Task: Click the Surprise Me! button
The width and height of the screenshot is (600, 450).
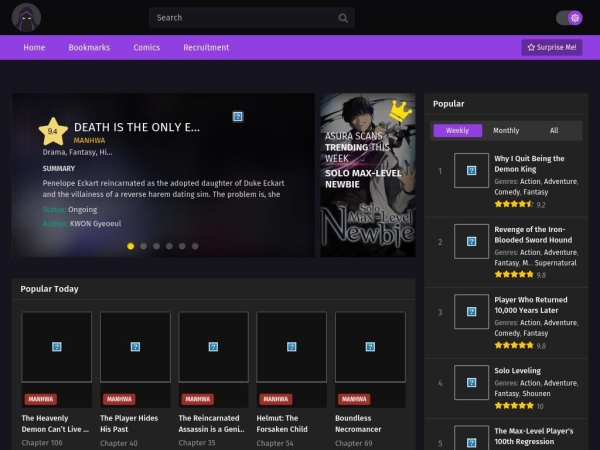Action: pyautogui.click(x=552, y=47)
